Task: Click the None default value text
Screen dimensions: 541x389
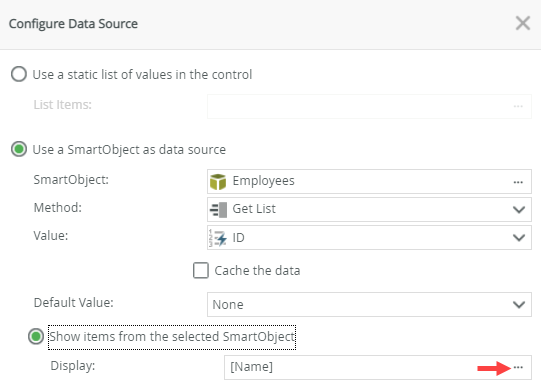Action: point(228,305)
